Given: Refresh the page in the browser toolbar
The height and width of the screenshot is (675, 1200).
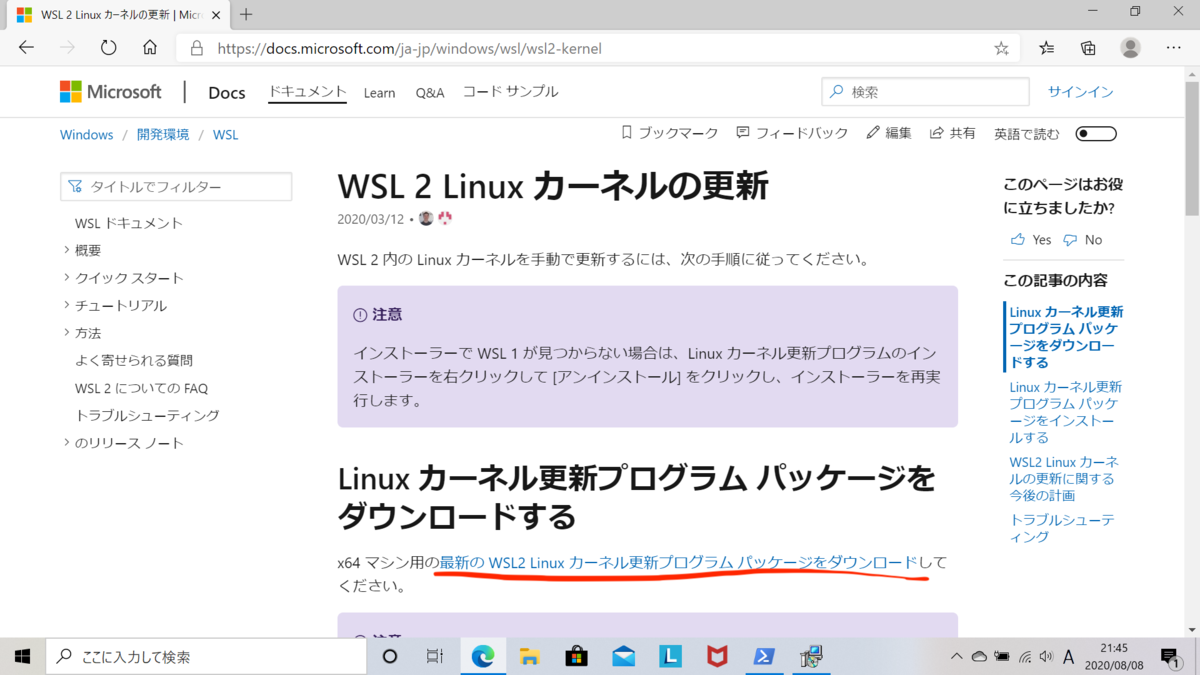Looking at the screenshot, I should click(108, 47).
